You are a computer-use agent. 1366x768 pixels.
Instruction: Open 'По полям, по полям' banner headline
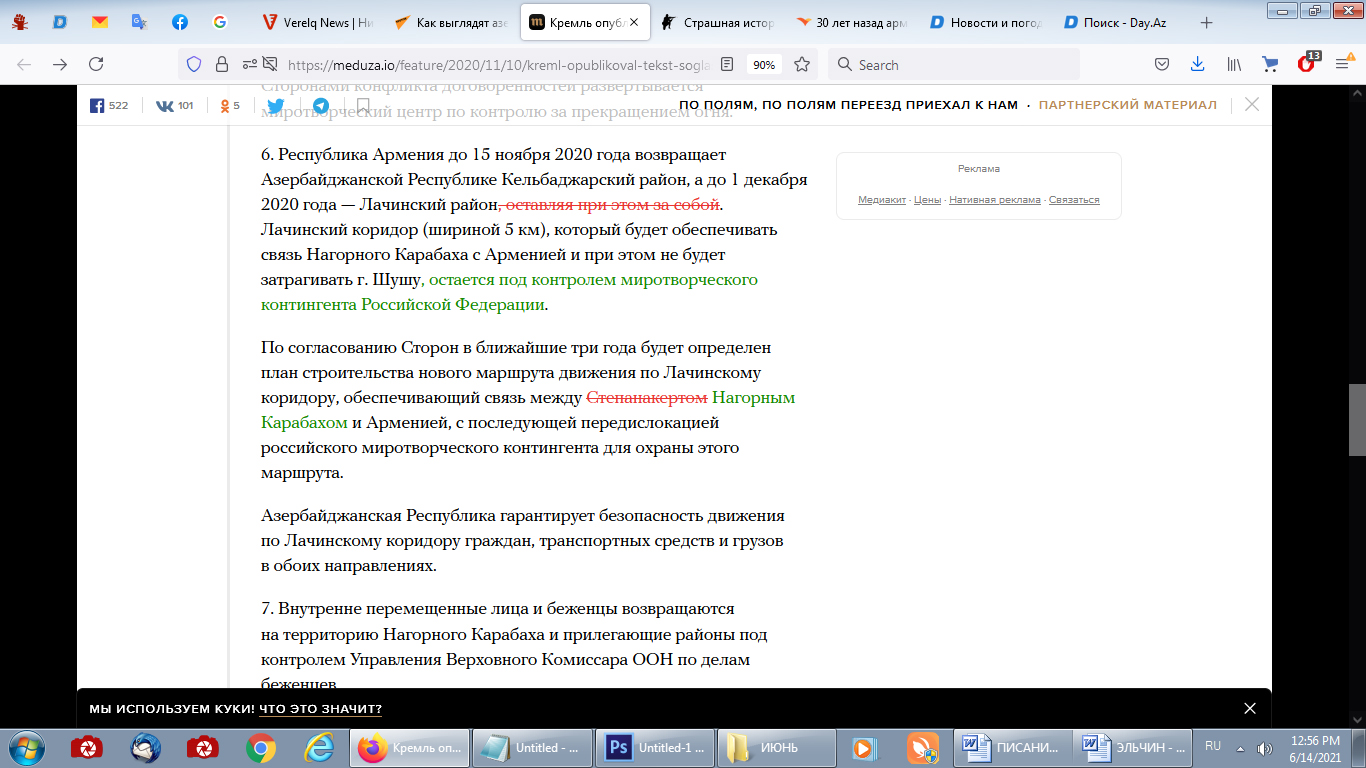tap(848, 105)
